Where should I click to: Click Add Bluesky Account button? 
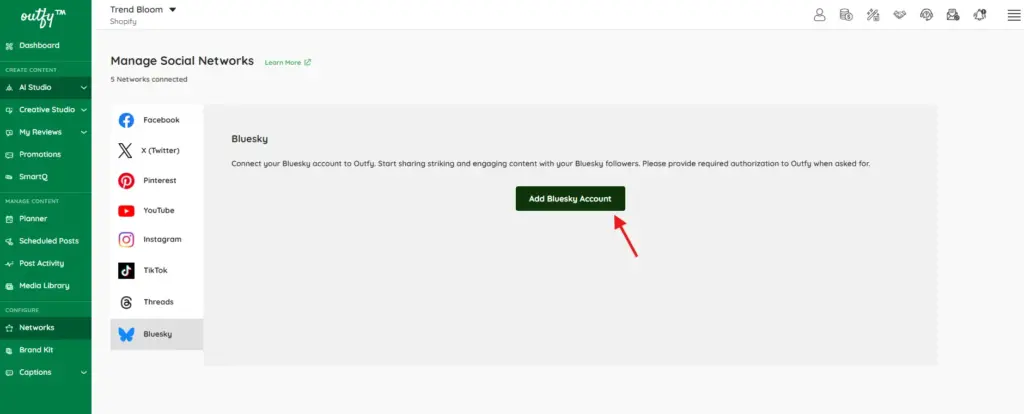(570, 199)
